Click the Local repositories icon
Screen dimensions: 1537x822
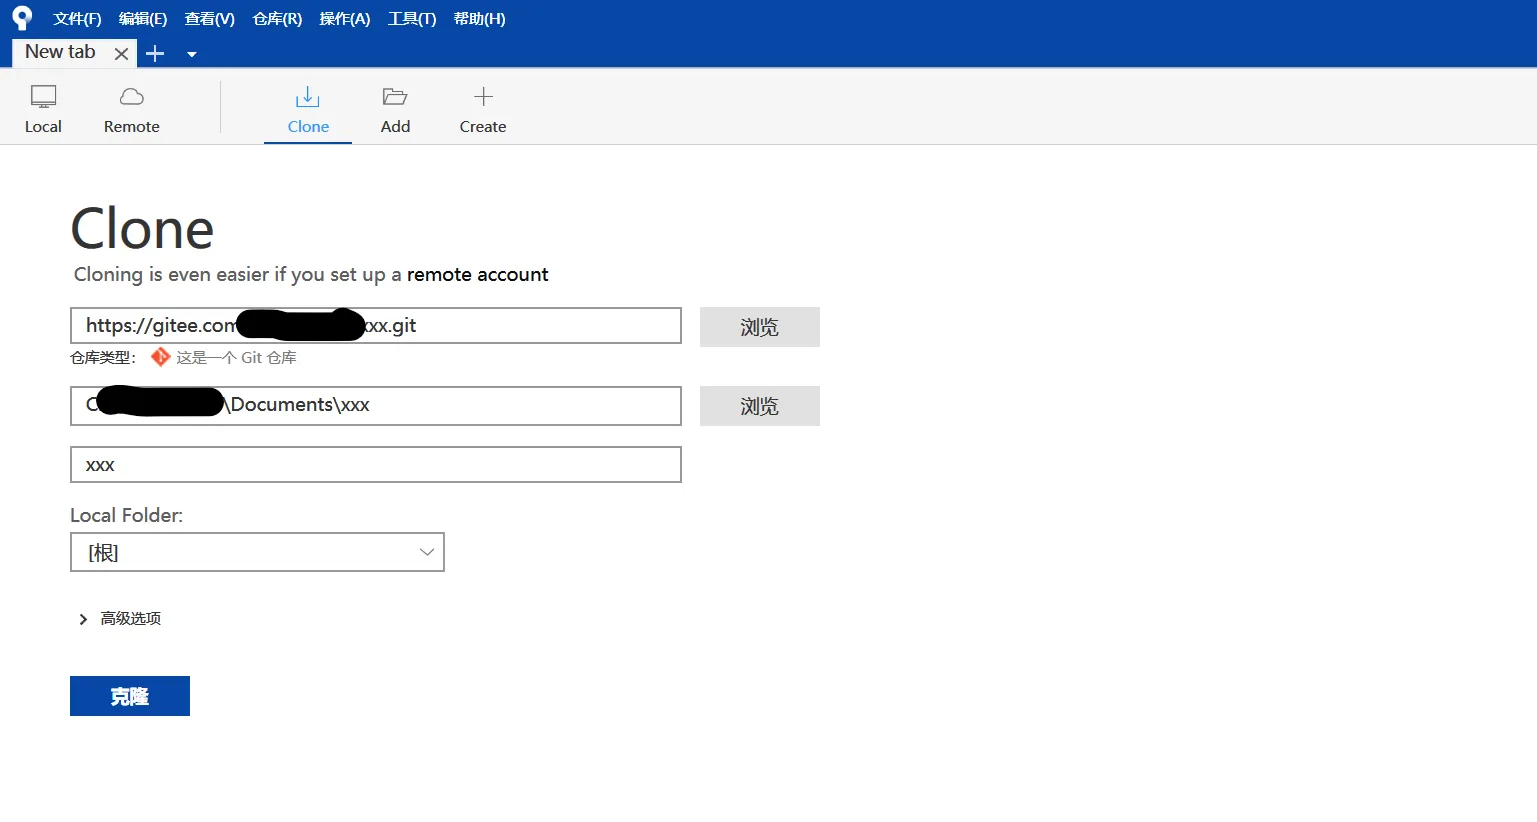43,98
